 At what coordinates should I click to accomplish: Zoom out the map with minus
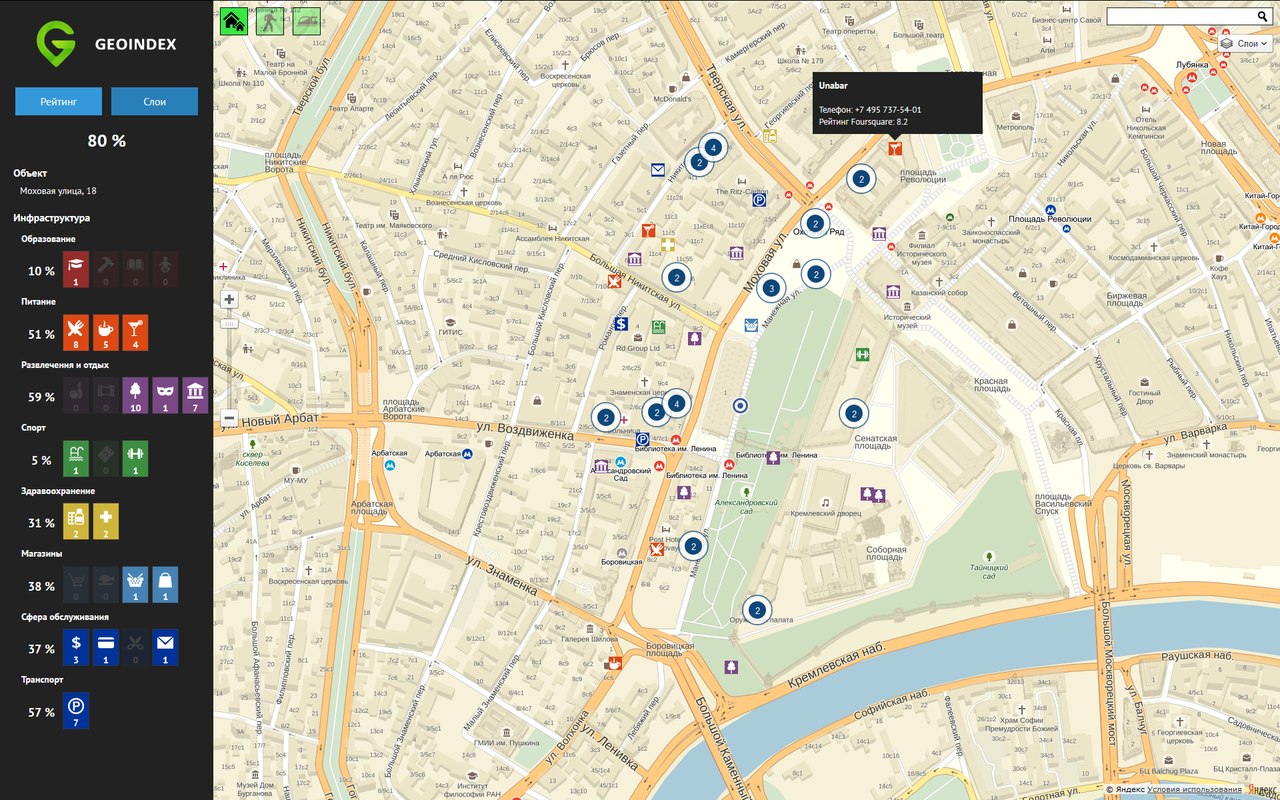pos(229,418)
